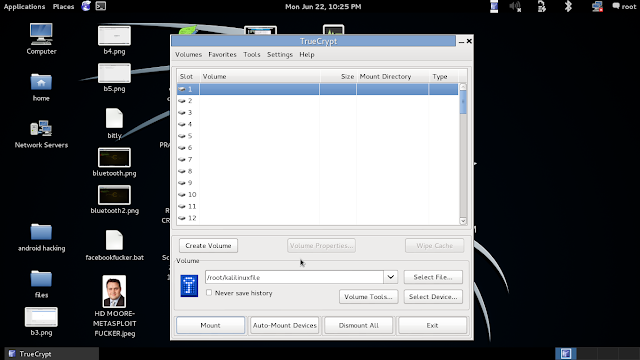Click the TrueCrypt volume icon beside the path field
This screenshot has height=360, width=640.
tap(189, 286)
